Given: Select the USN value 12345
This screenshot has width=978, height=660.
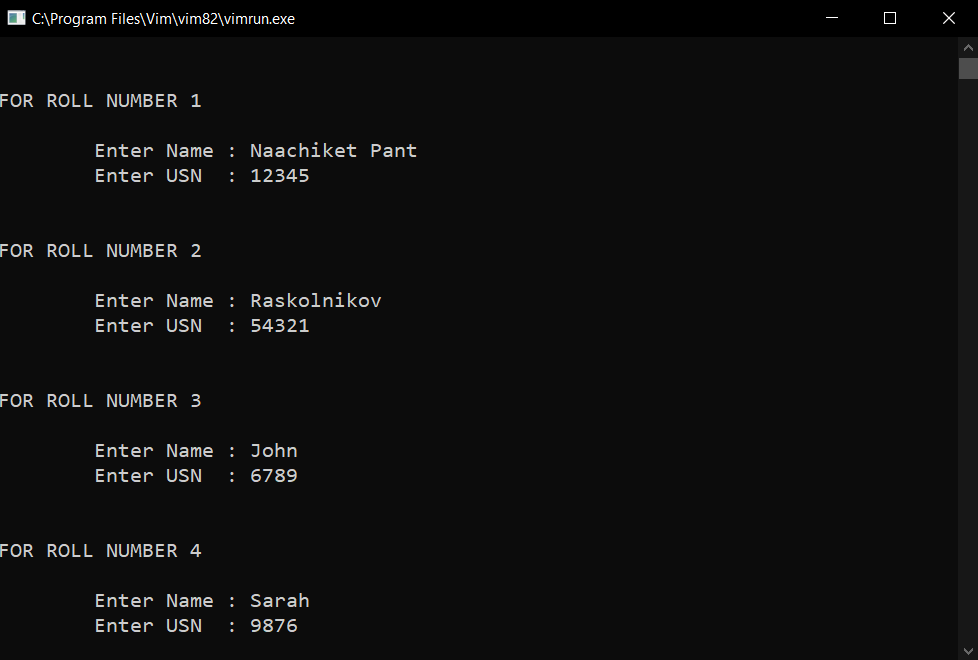Looking at the screenshot, I should (x=279, y=175).
